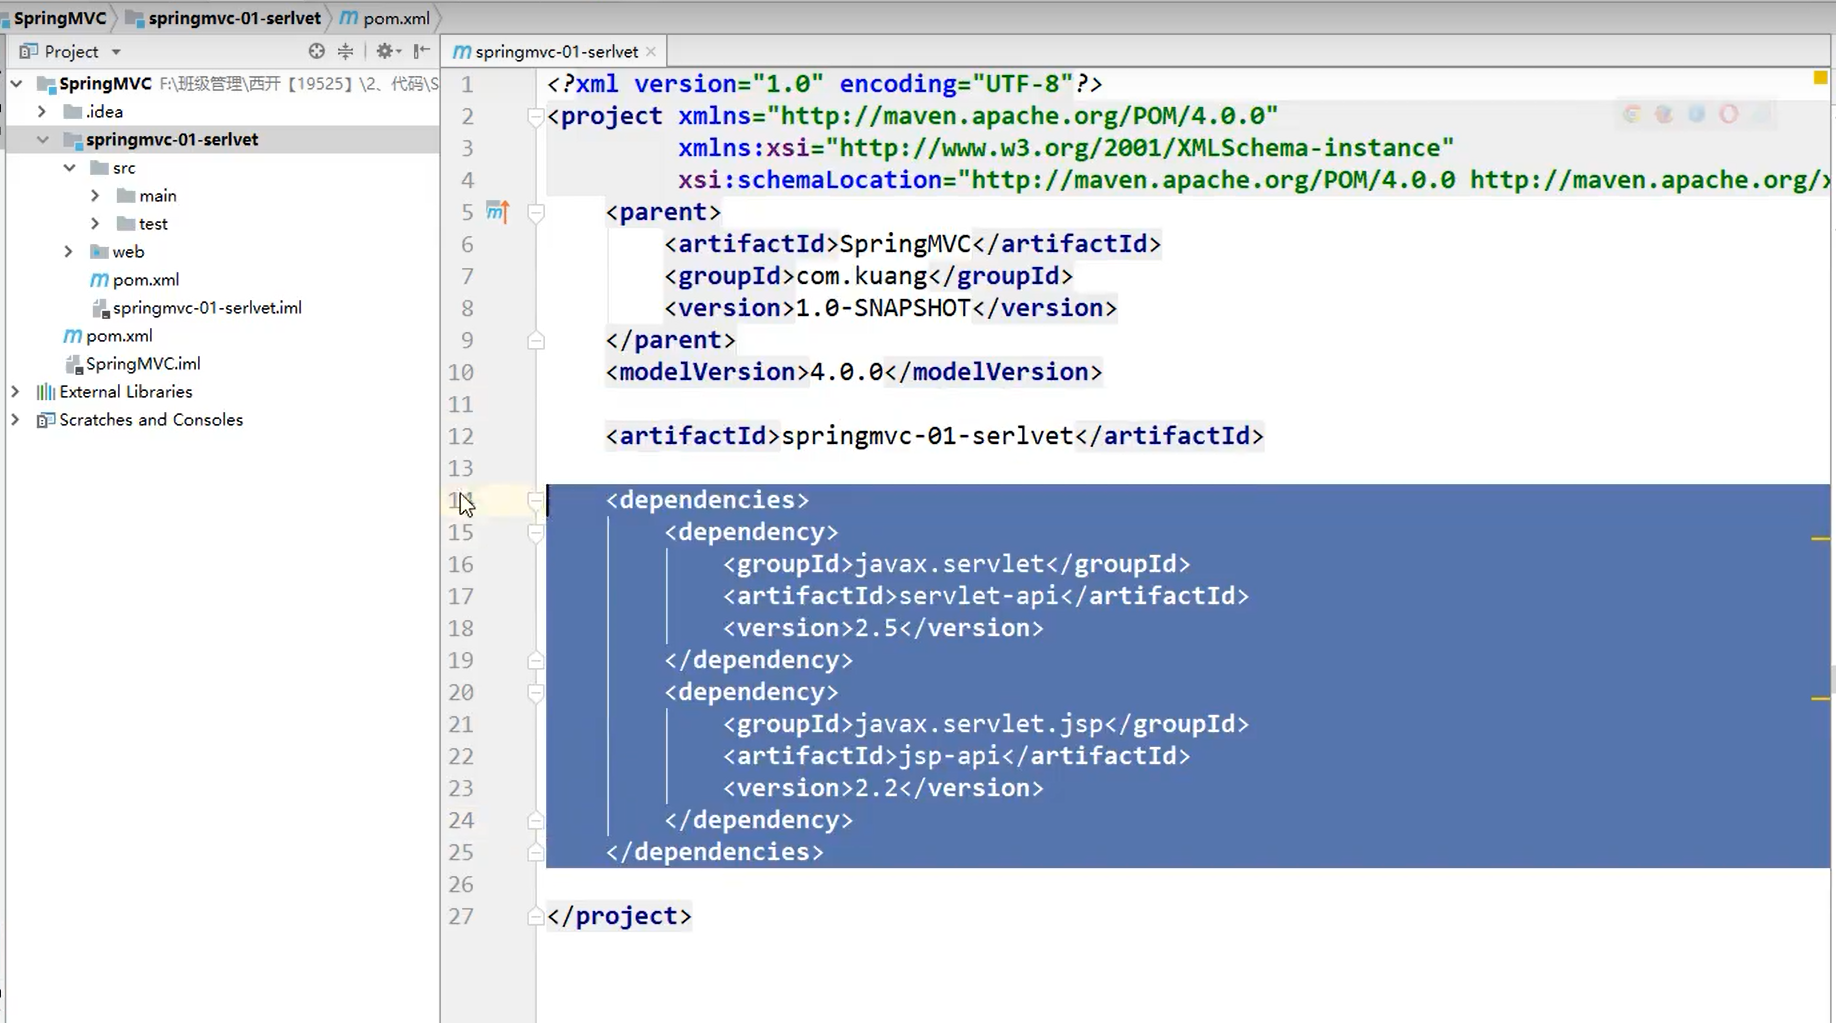Fold the second dependency block at line 20
Viewport: 1836px width, 1023px height.
[x=536, y=692]
